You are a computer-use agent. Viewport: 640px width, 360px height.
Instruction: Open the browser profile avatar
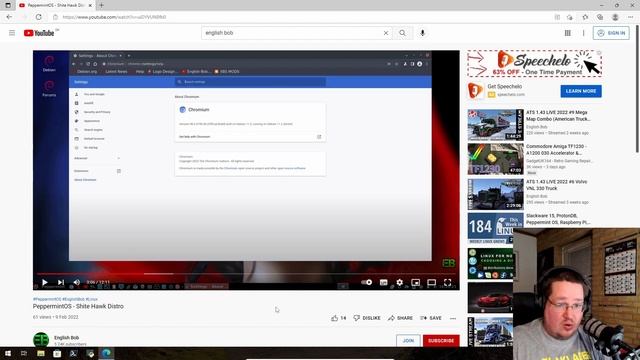[x=615, y=17]
